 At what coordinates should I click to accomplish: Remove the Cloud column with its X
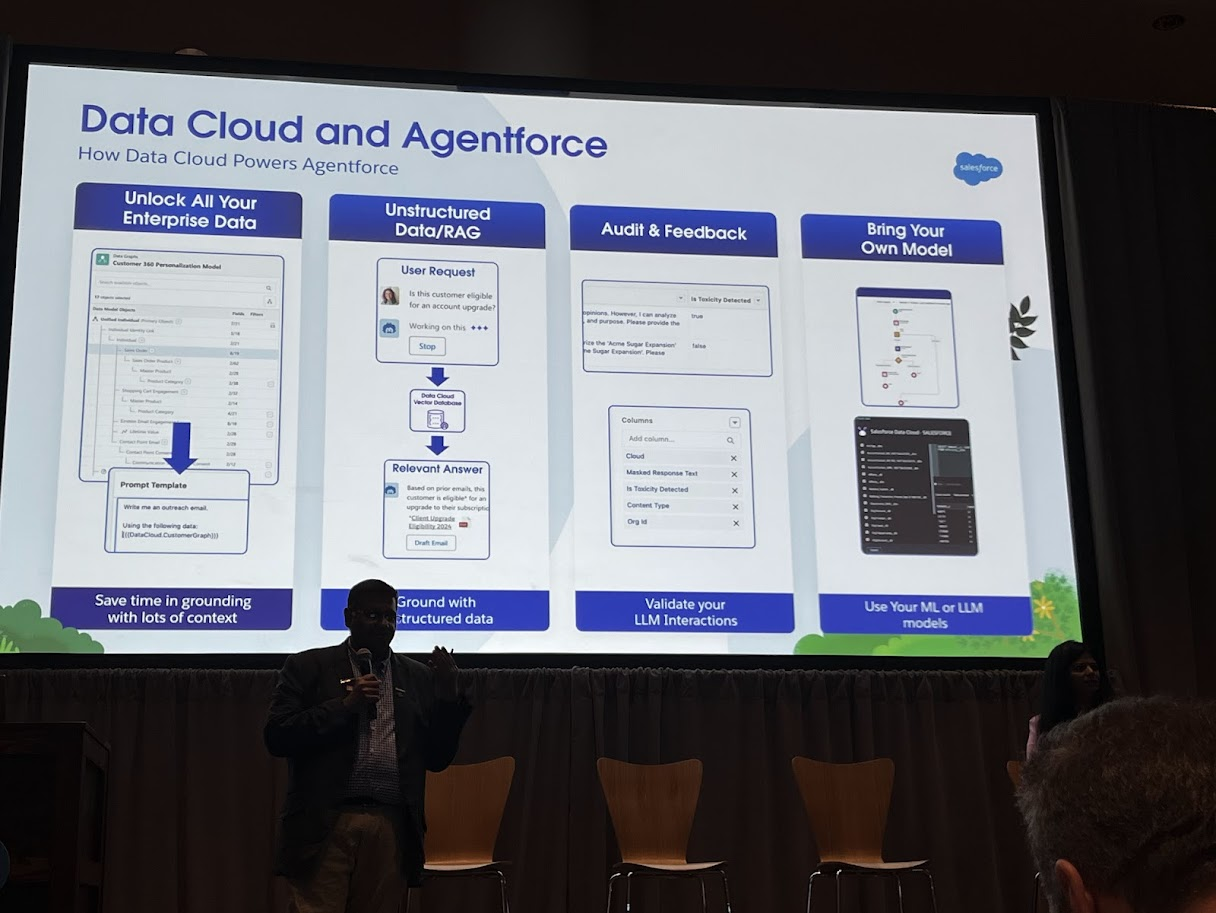tap(734, 458)
